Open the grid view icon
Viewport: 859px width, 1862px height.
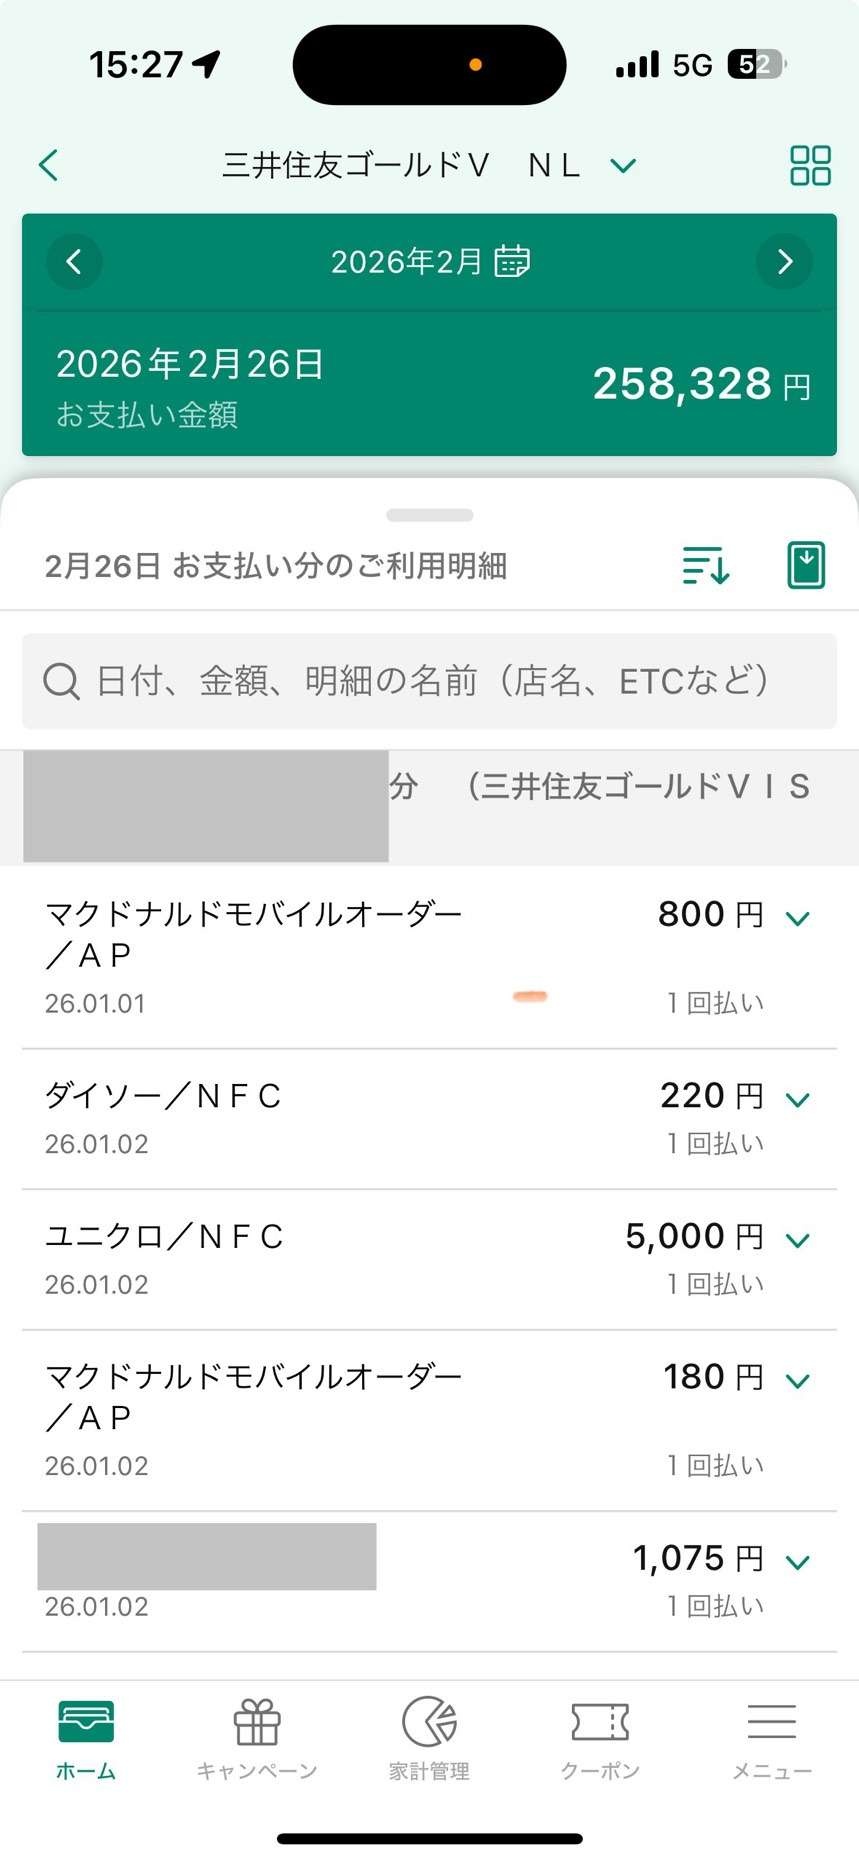coord(810,165)
